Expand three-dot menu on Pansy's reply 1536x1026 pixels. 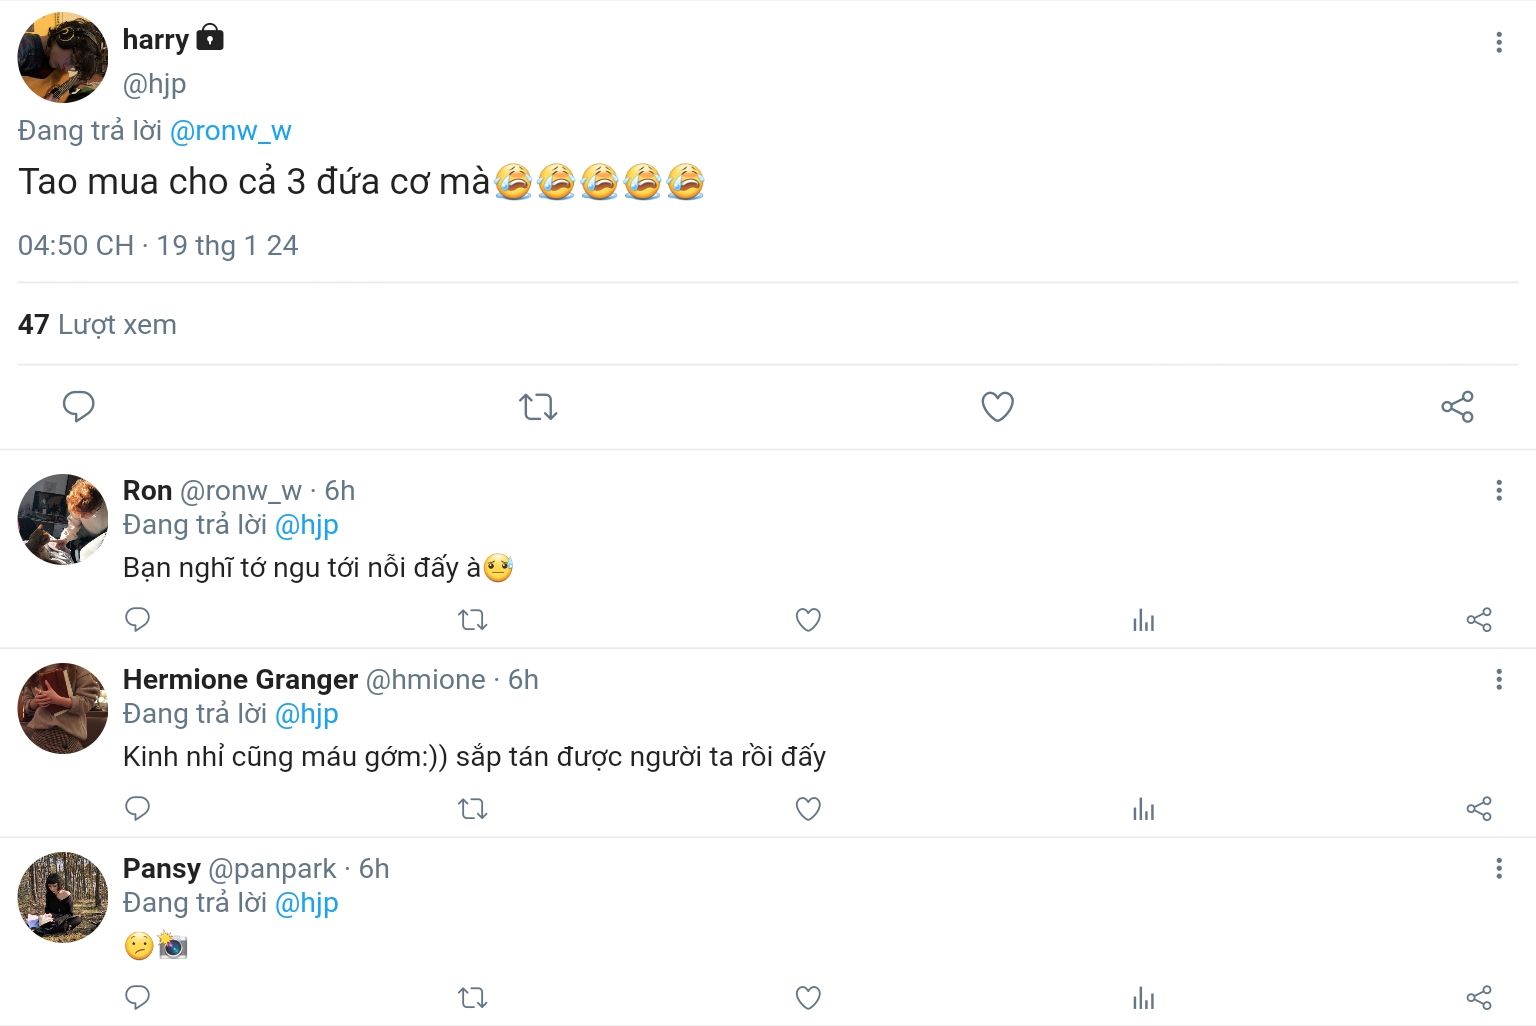click(x=1498, y=868)
